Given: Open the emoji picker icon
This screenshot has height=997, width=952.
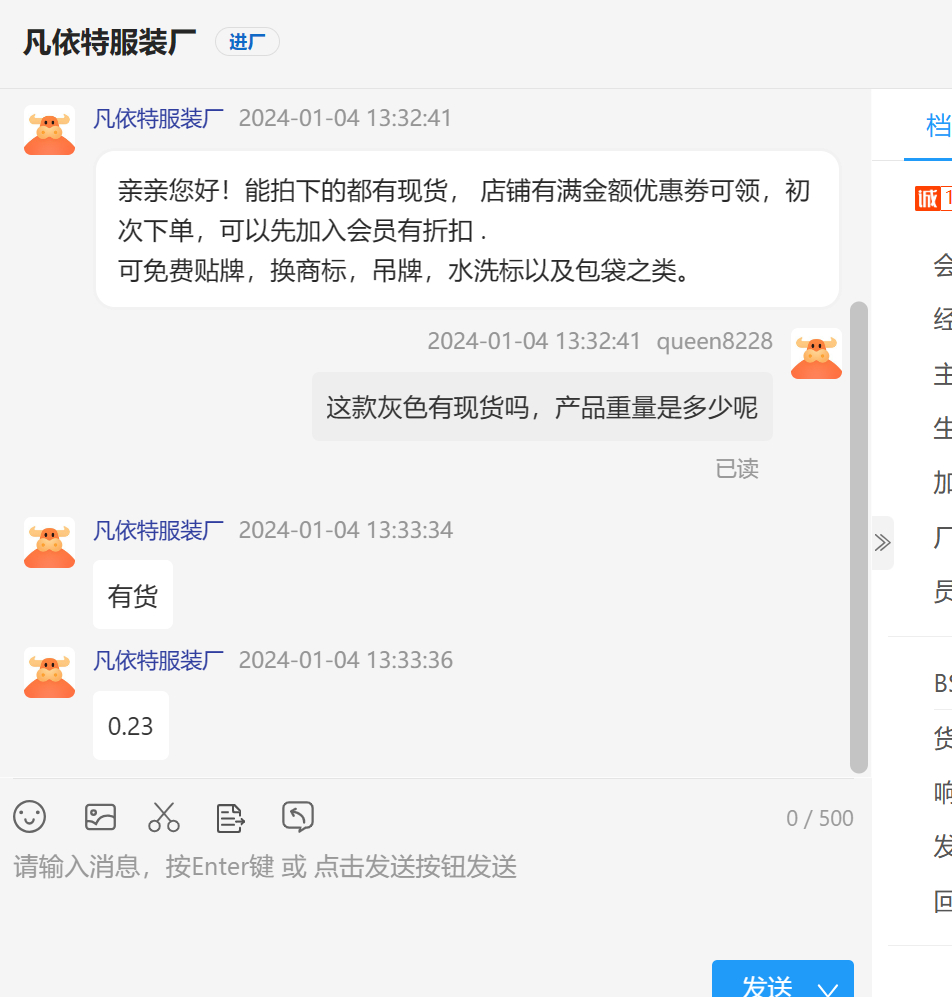Looking at the screenshot, I should click(x=30, y=816).
